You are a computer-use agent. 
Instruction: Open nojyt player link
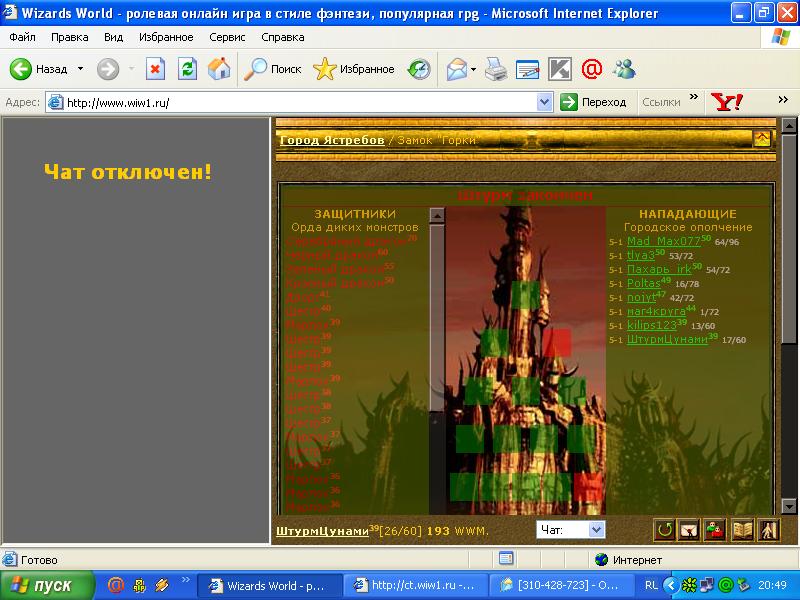pos(641,297)
